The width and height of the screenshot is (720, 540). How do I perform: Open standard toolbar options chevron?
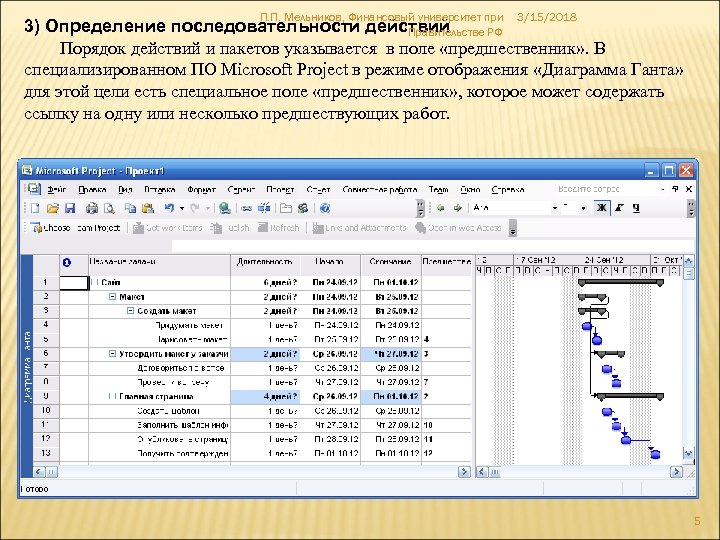pos(420,208)
